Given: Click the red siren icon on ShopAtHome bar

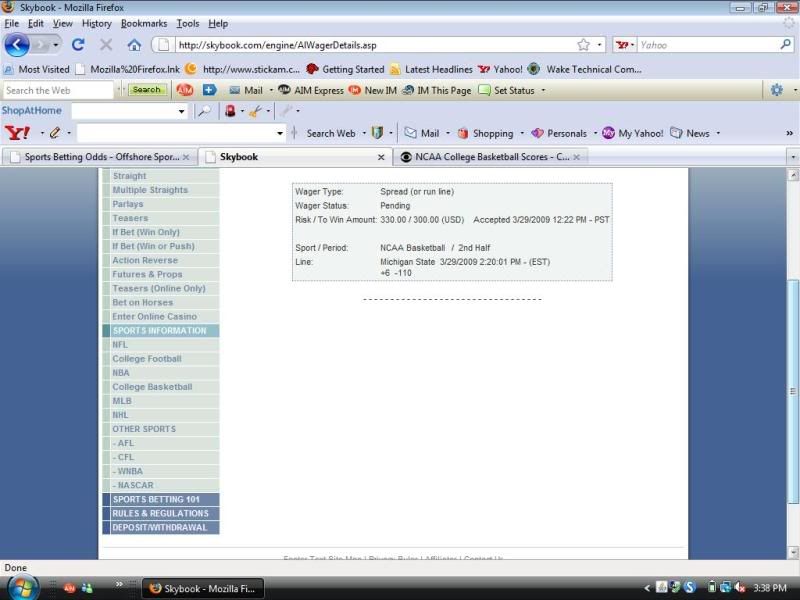Looking at the screenshot, I should (x=230, y=111).
